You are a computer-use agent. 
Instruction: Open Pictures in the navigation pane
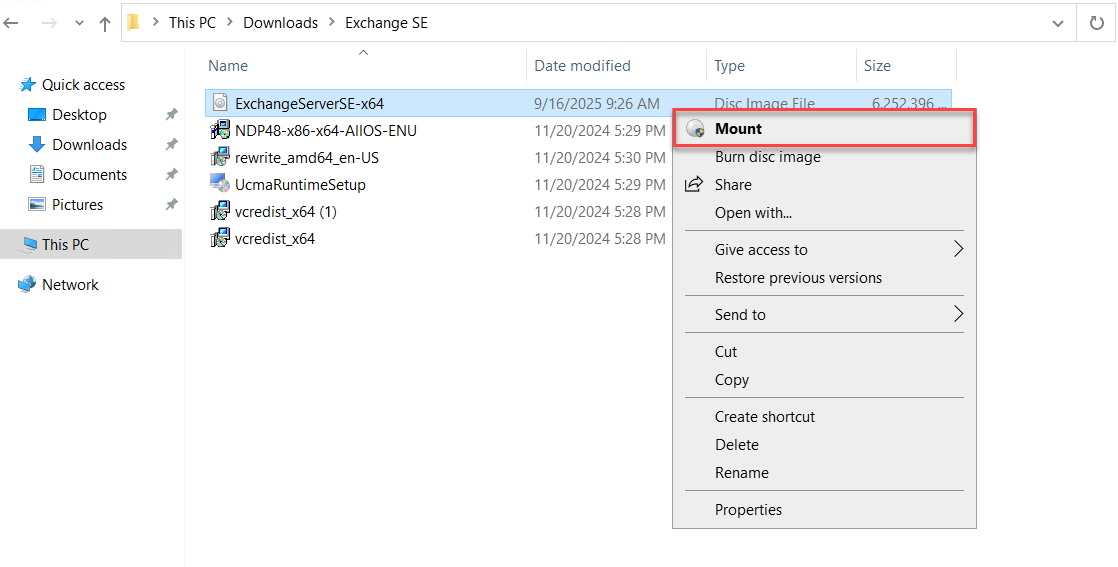pyautogui.click(x=78, y=205)
